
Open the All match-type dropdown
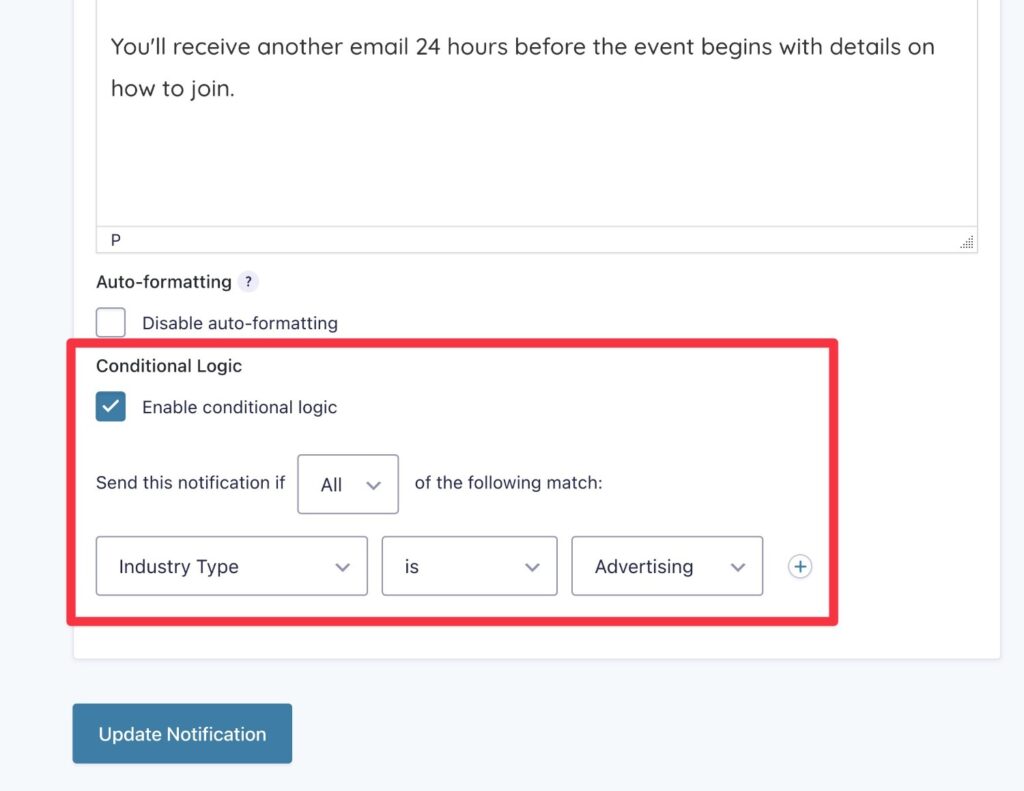(x=347, y=483)
